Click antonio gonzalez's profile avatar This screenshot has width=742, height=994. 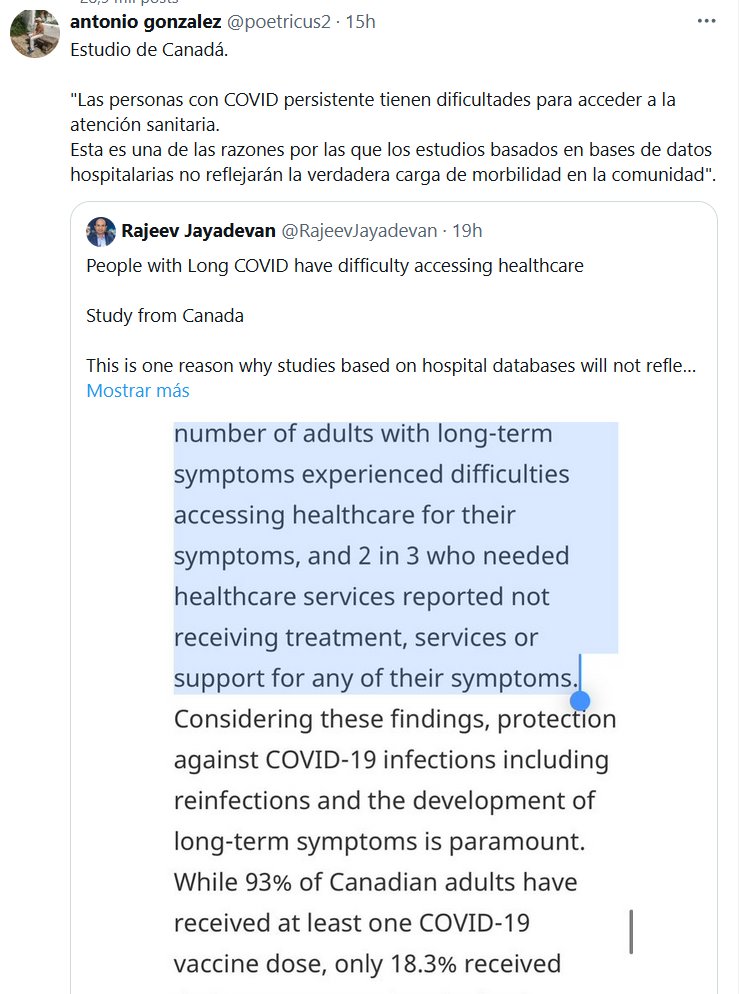pyautogui.click(x=35, y=33)
